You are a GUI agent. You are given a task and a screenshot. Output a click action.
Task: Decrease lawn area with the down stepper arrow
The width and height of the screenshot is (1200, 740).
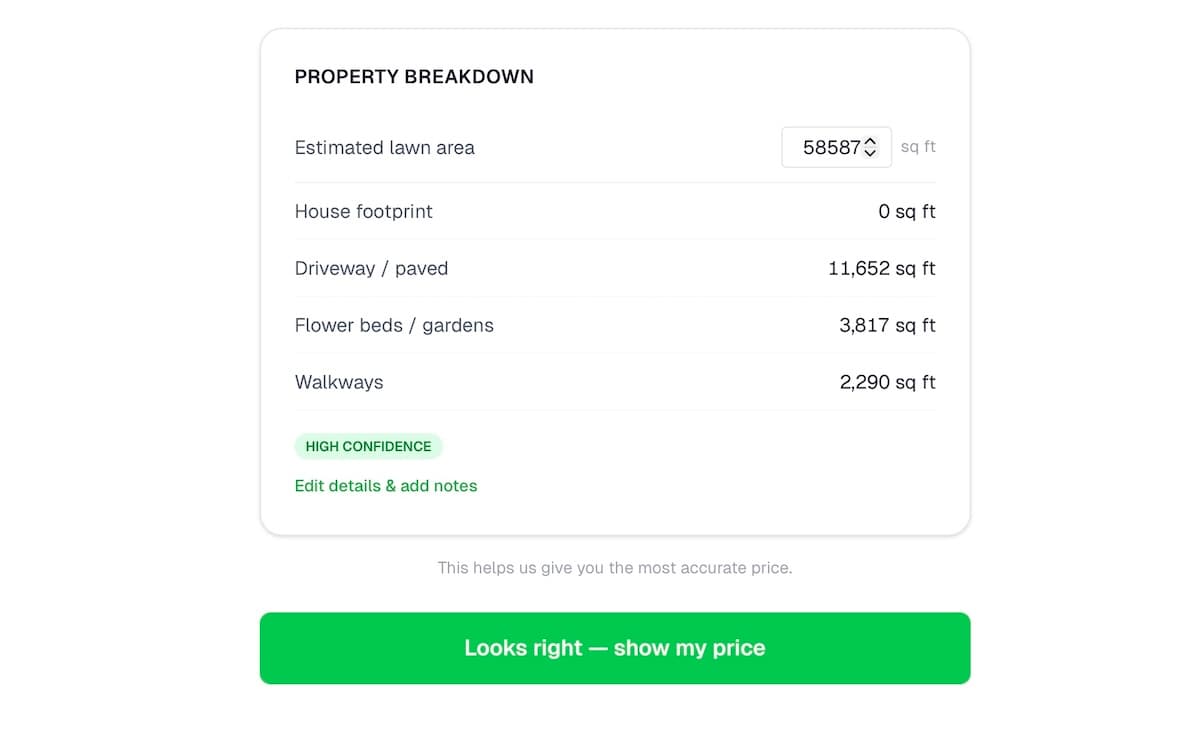click(870, 153)
